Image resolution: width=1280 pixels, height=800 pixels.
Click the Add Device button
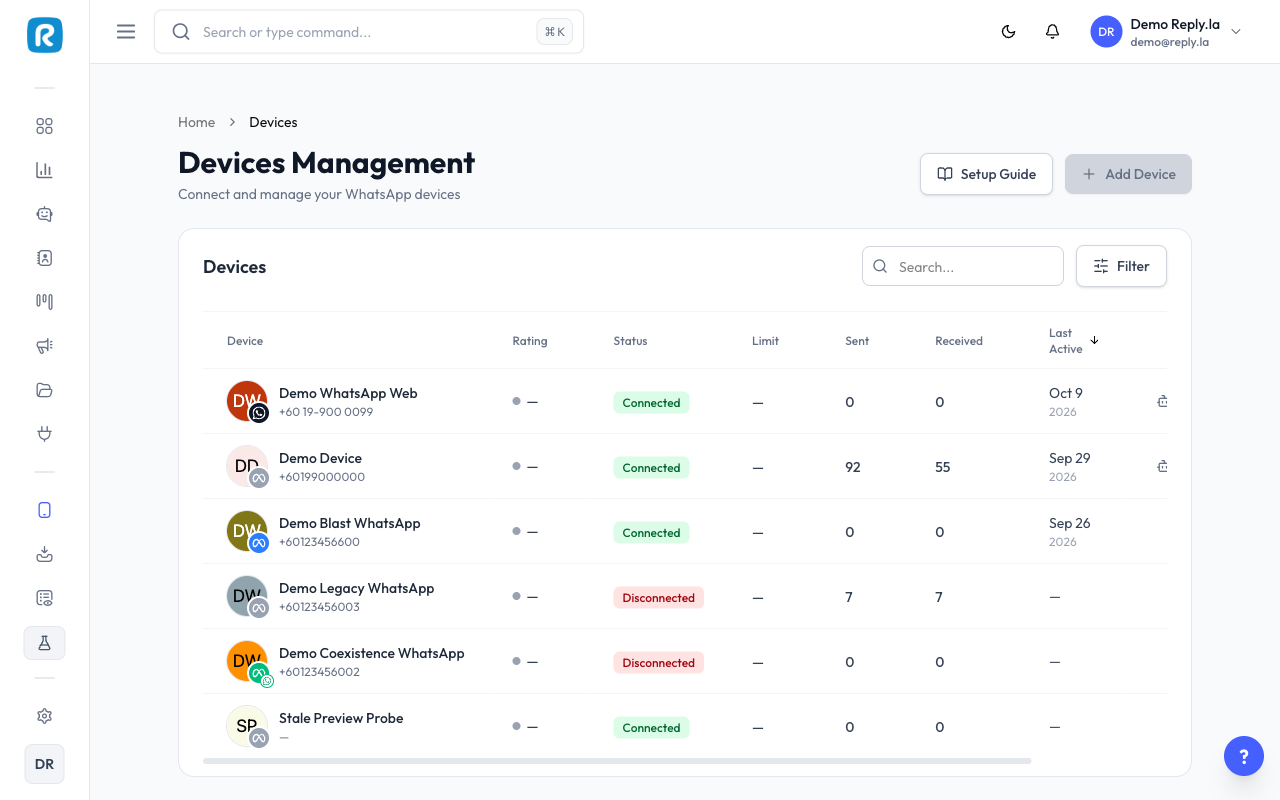(x=1128, y=174)
